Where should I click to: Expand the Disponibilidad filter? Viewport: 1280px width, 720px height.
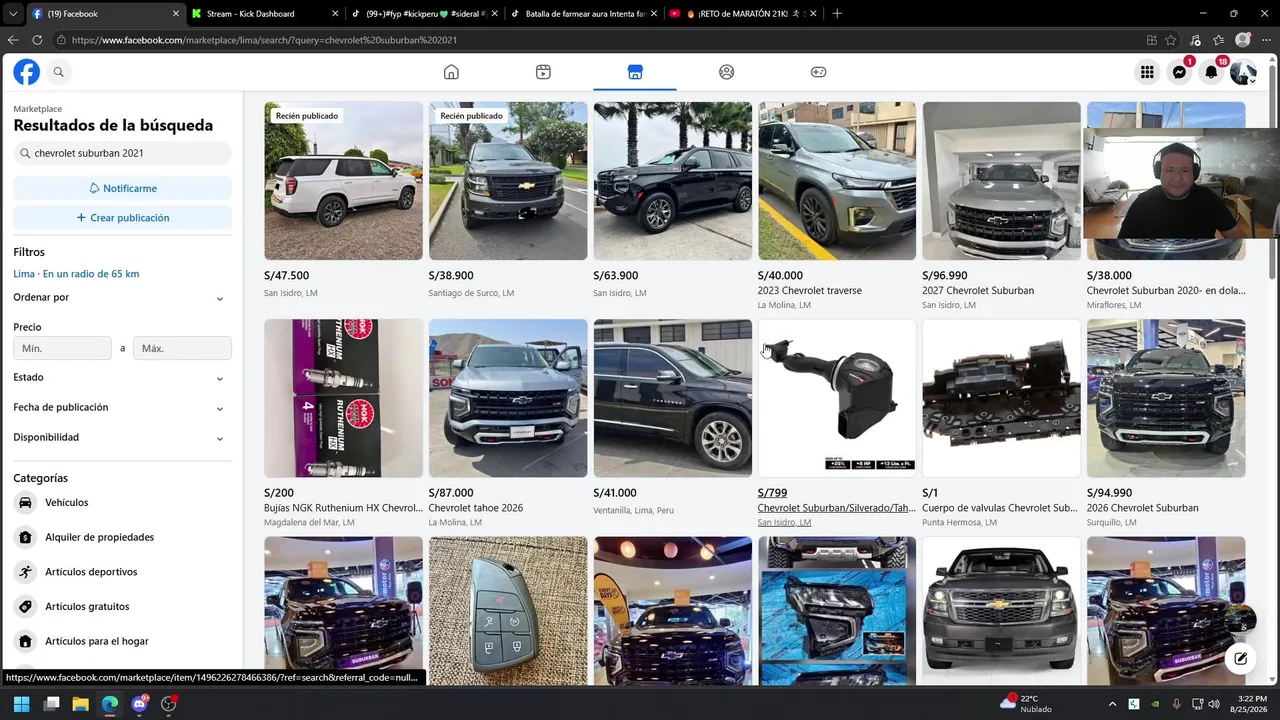pos(122,437)
